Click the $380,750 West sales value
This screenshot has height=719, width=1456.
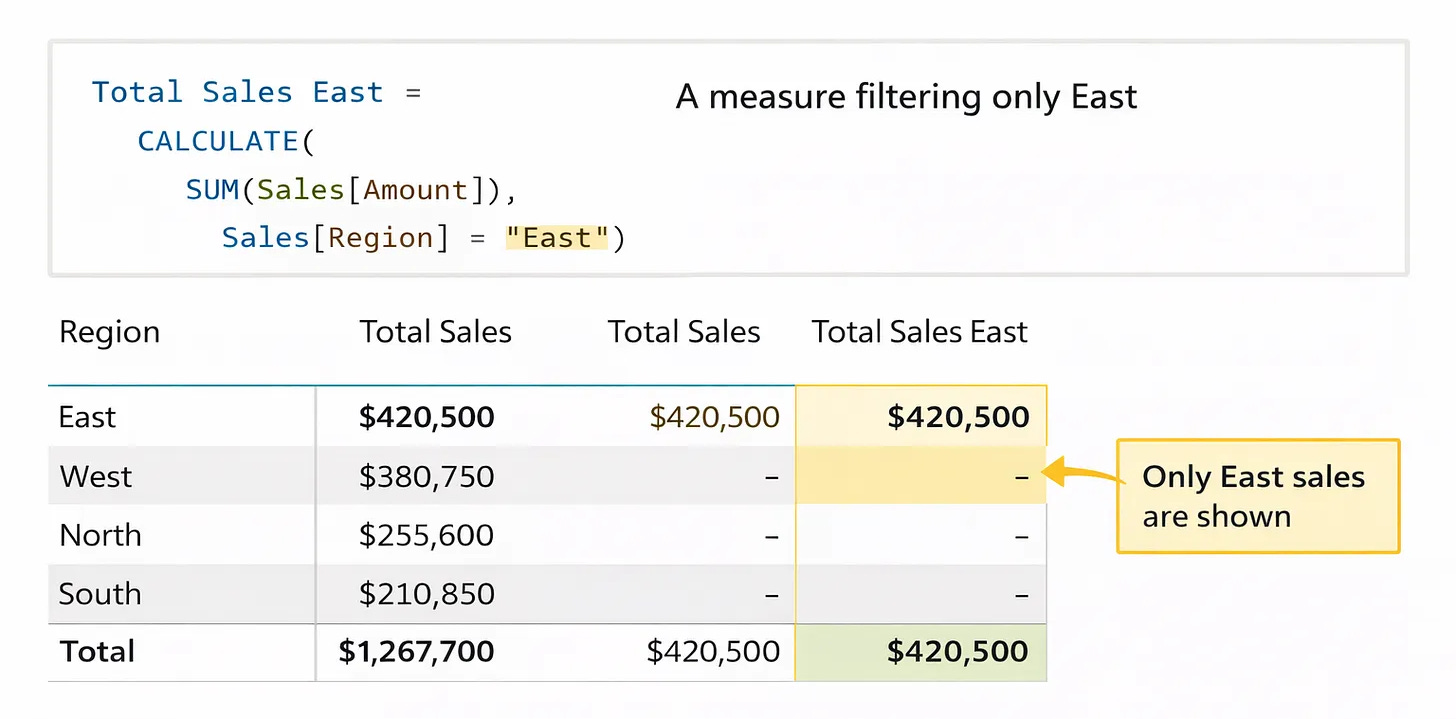427,476
